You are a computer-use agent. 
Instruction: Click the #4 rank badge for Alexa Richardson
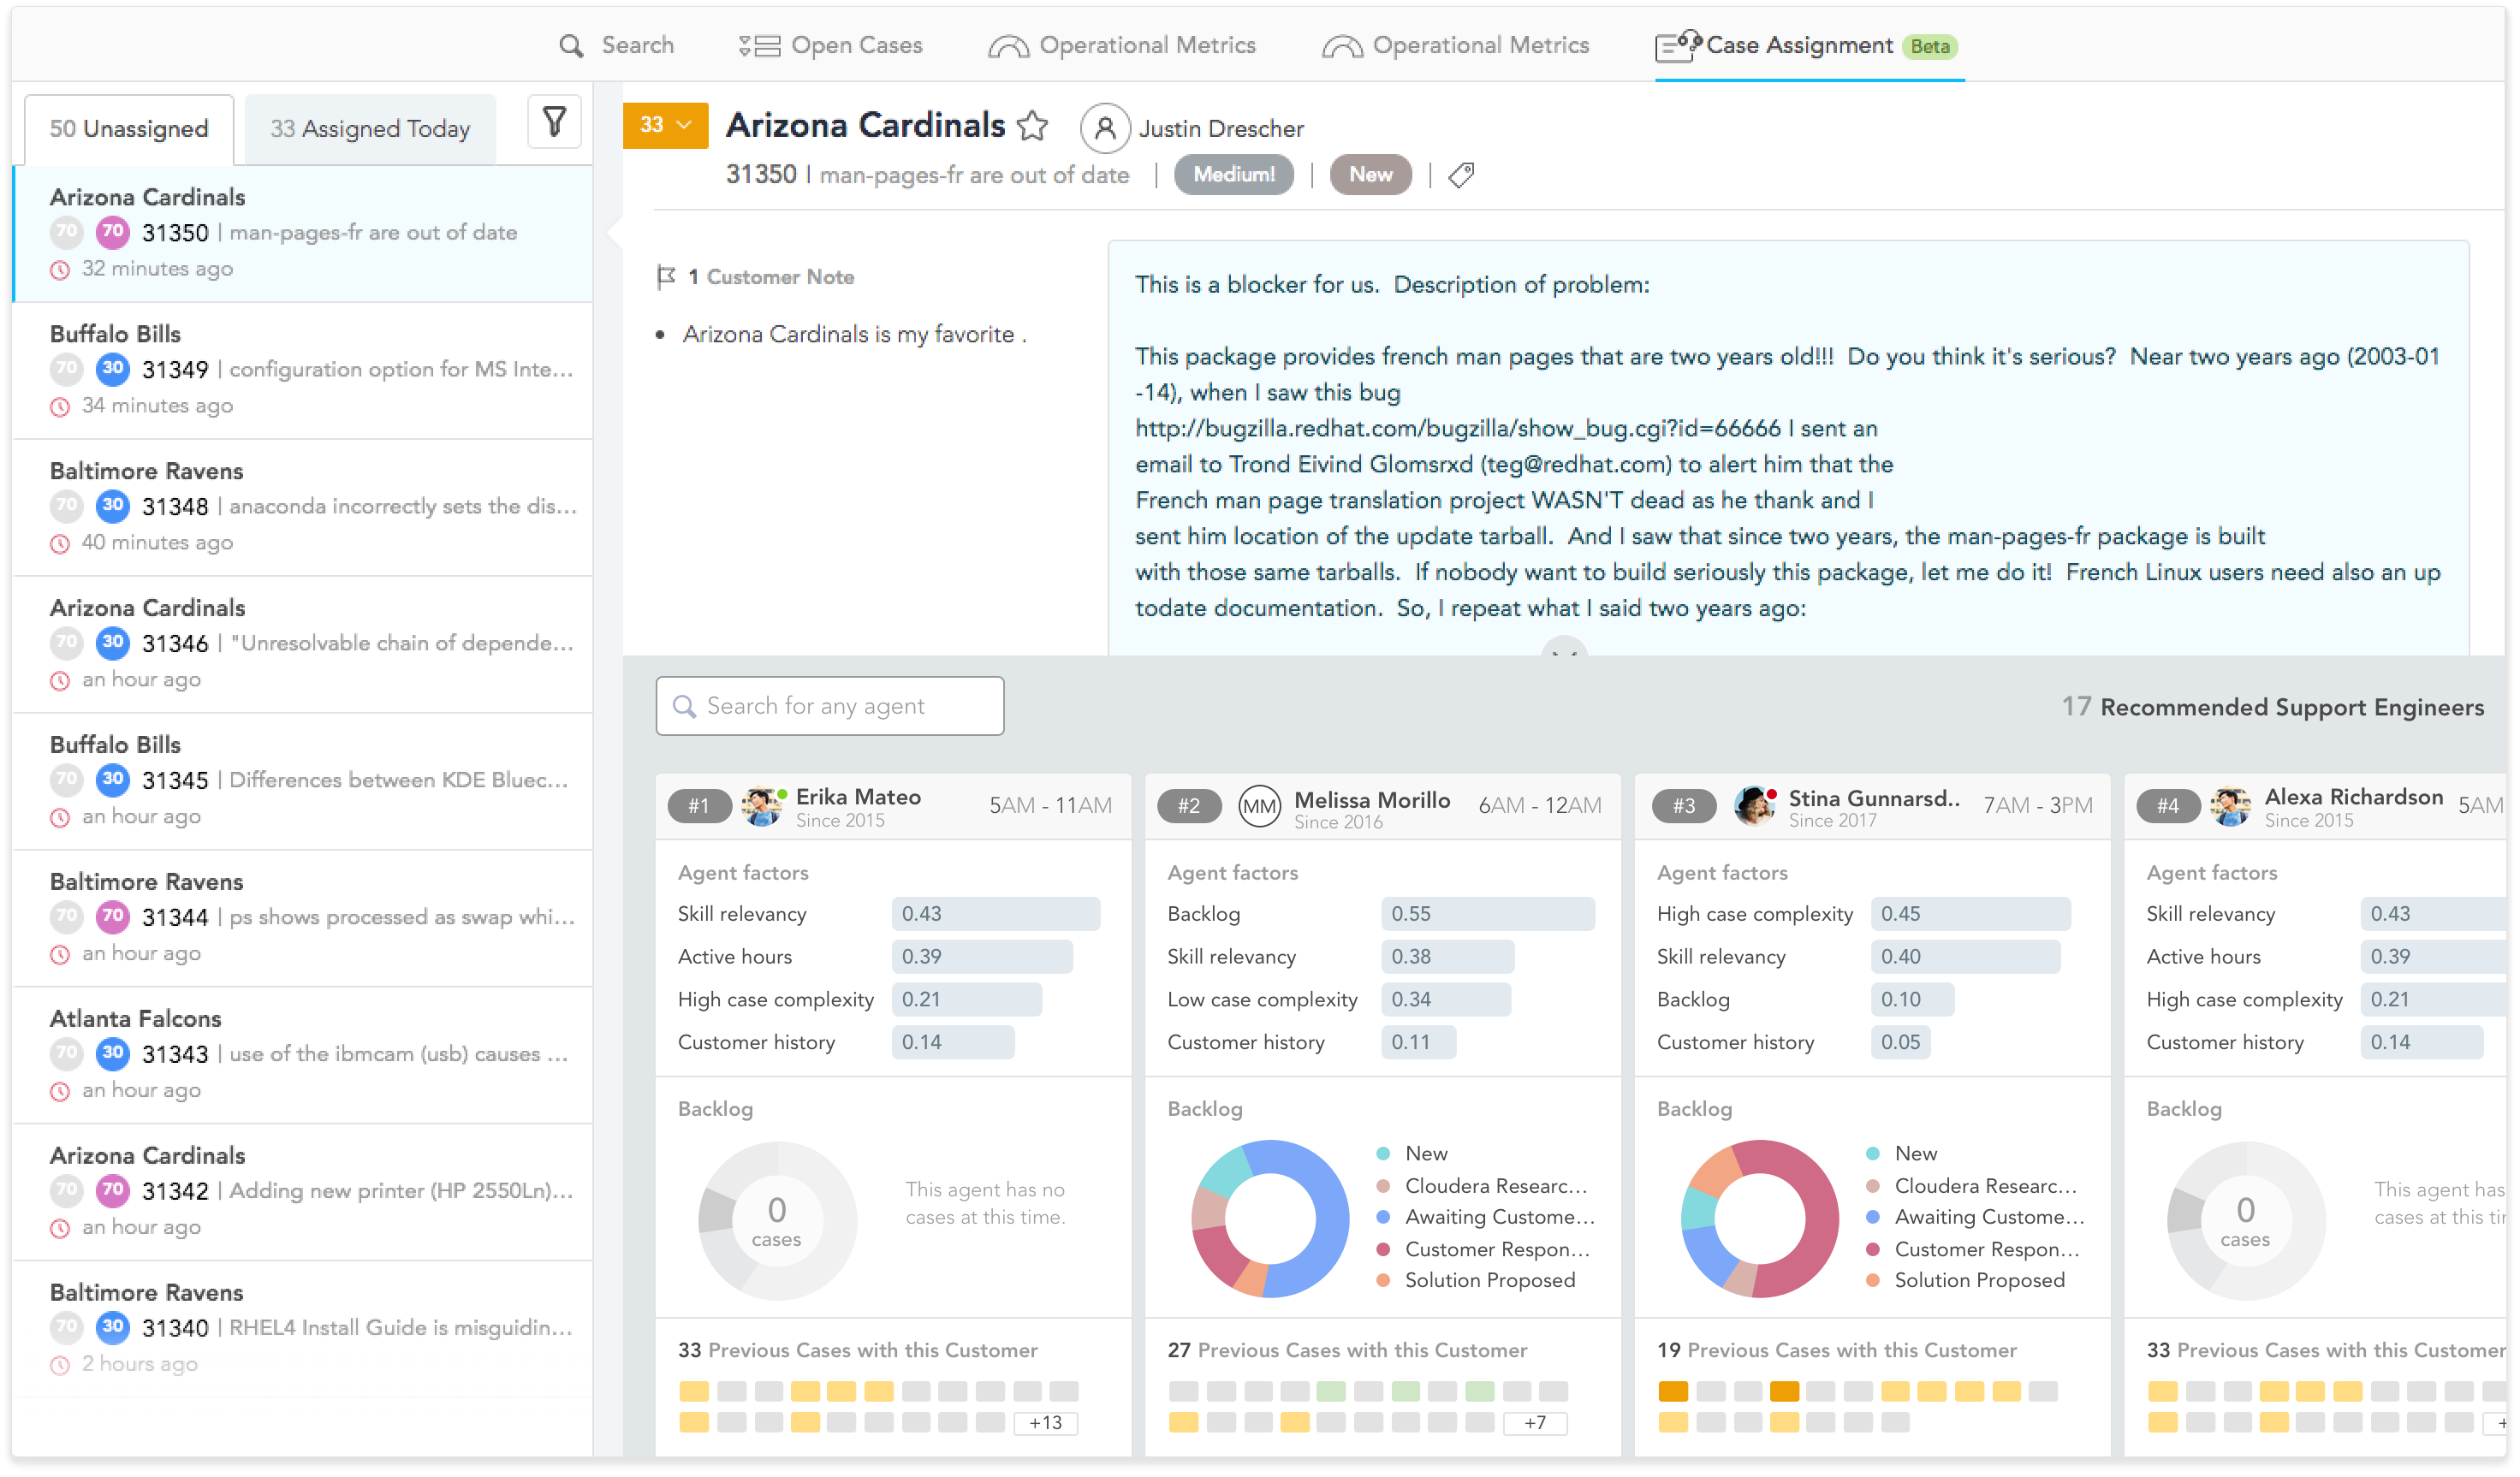tap(2167, 806)
